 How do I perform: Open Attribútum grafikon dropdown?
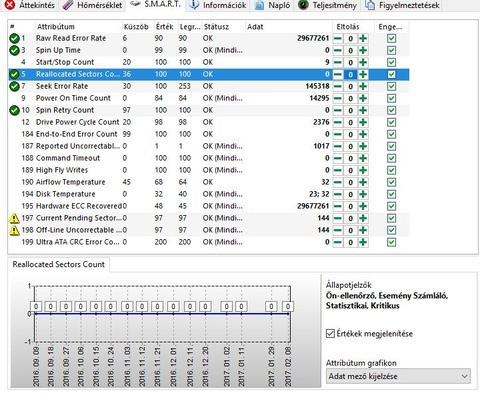coord(398,376)
